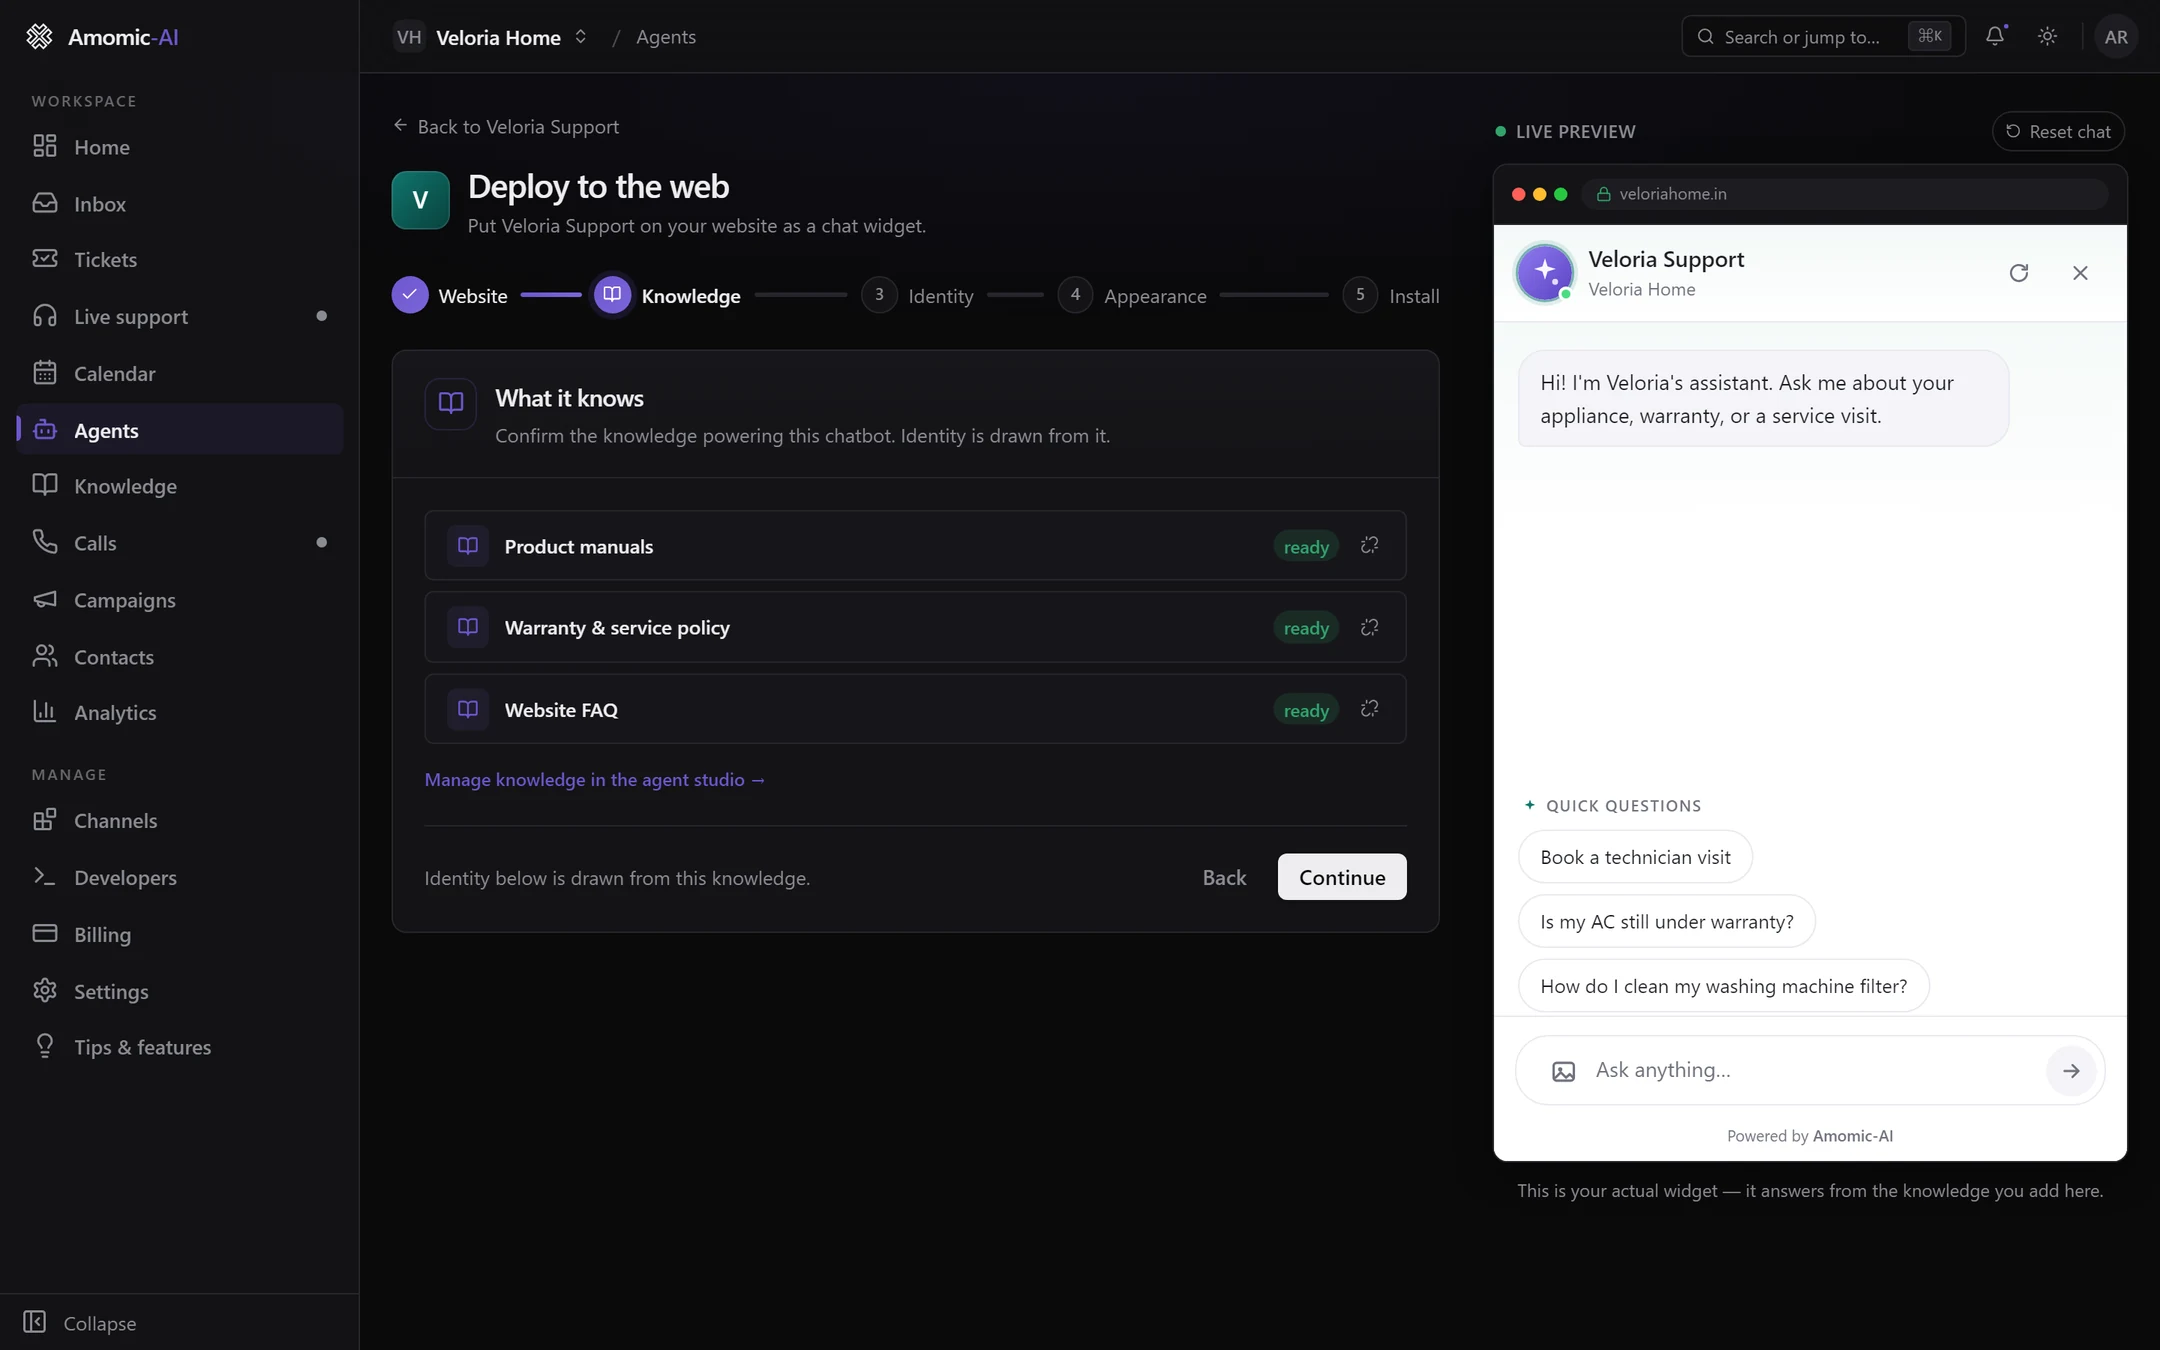Image resolution: width=2160 pixels, height=1350 pixels.
Task: Choose 'Book a technician visit' quick question
Action: [x=1635, y=857]
